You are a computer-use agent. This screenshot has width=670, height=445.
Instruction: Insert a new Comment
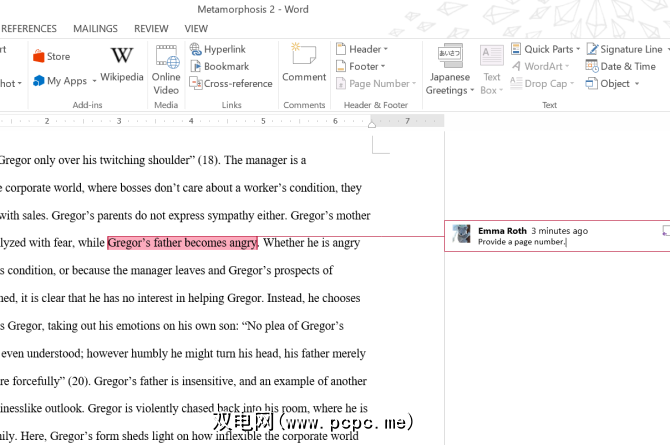[x=304, y=62]
